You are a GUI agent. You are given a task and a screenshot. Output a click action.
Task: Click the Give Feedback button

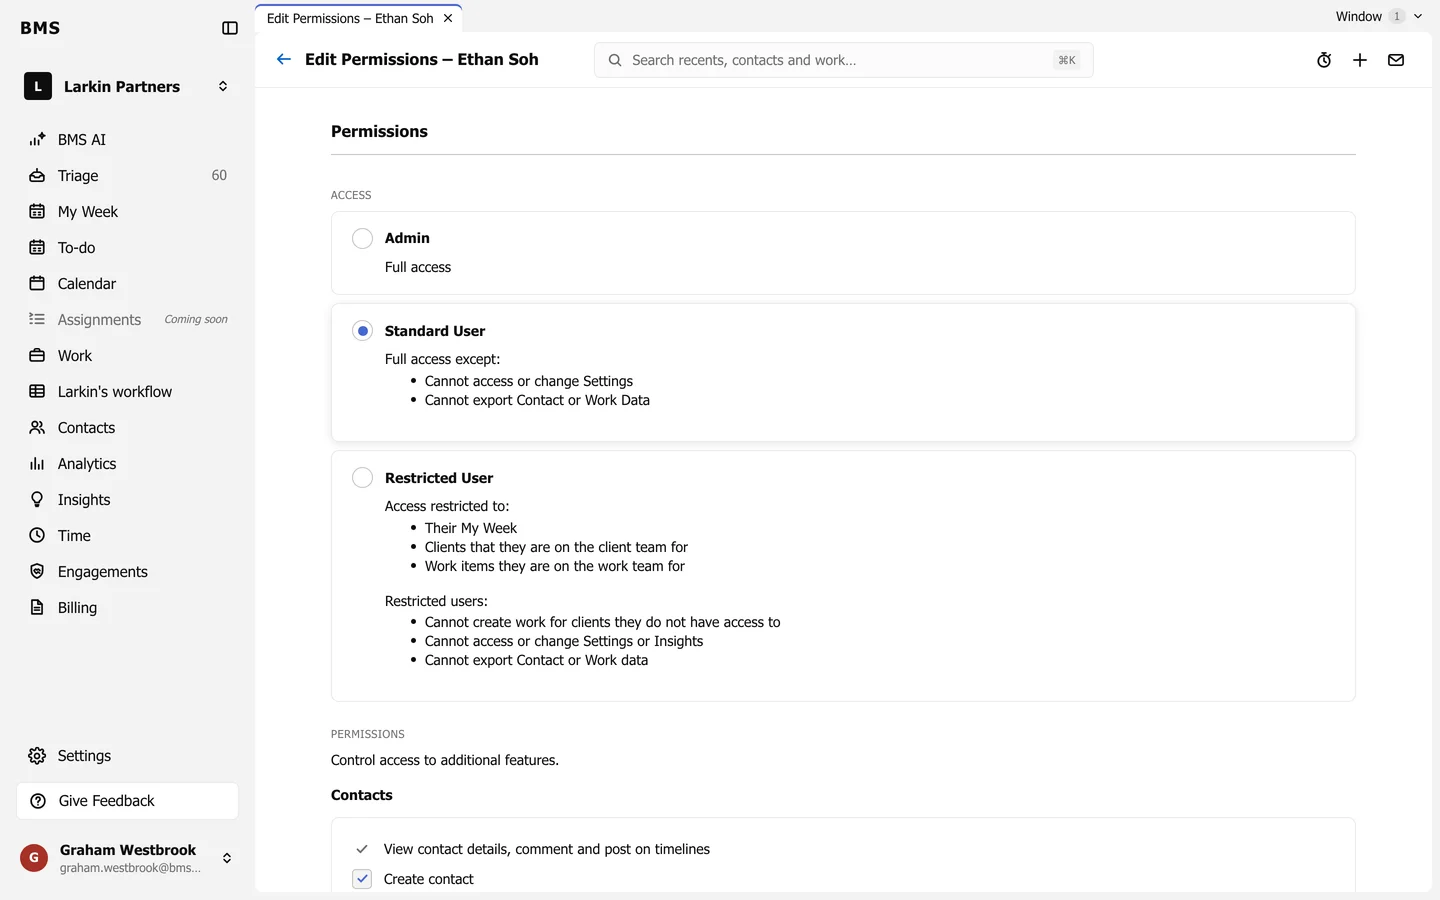pos(128,800)
